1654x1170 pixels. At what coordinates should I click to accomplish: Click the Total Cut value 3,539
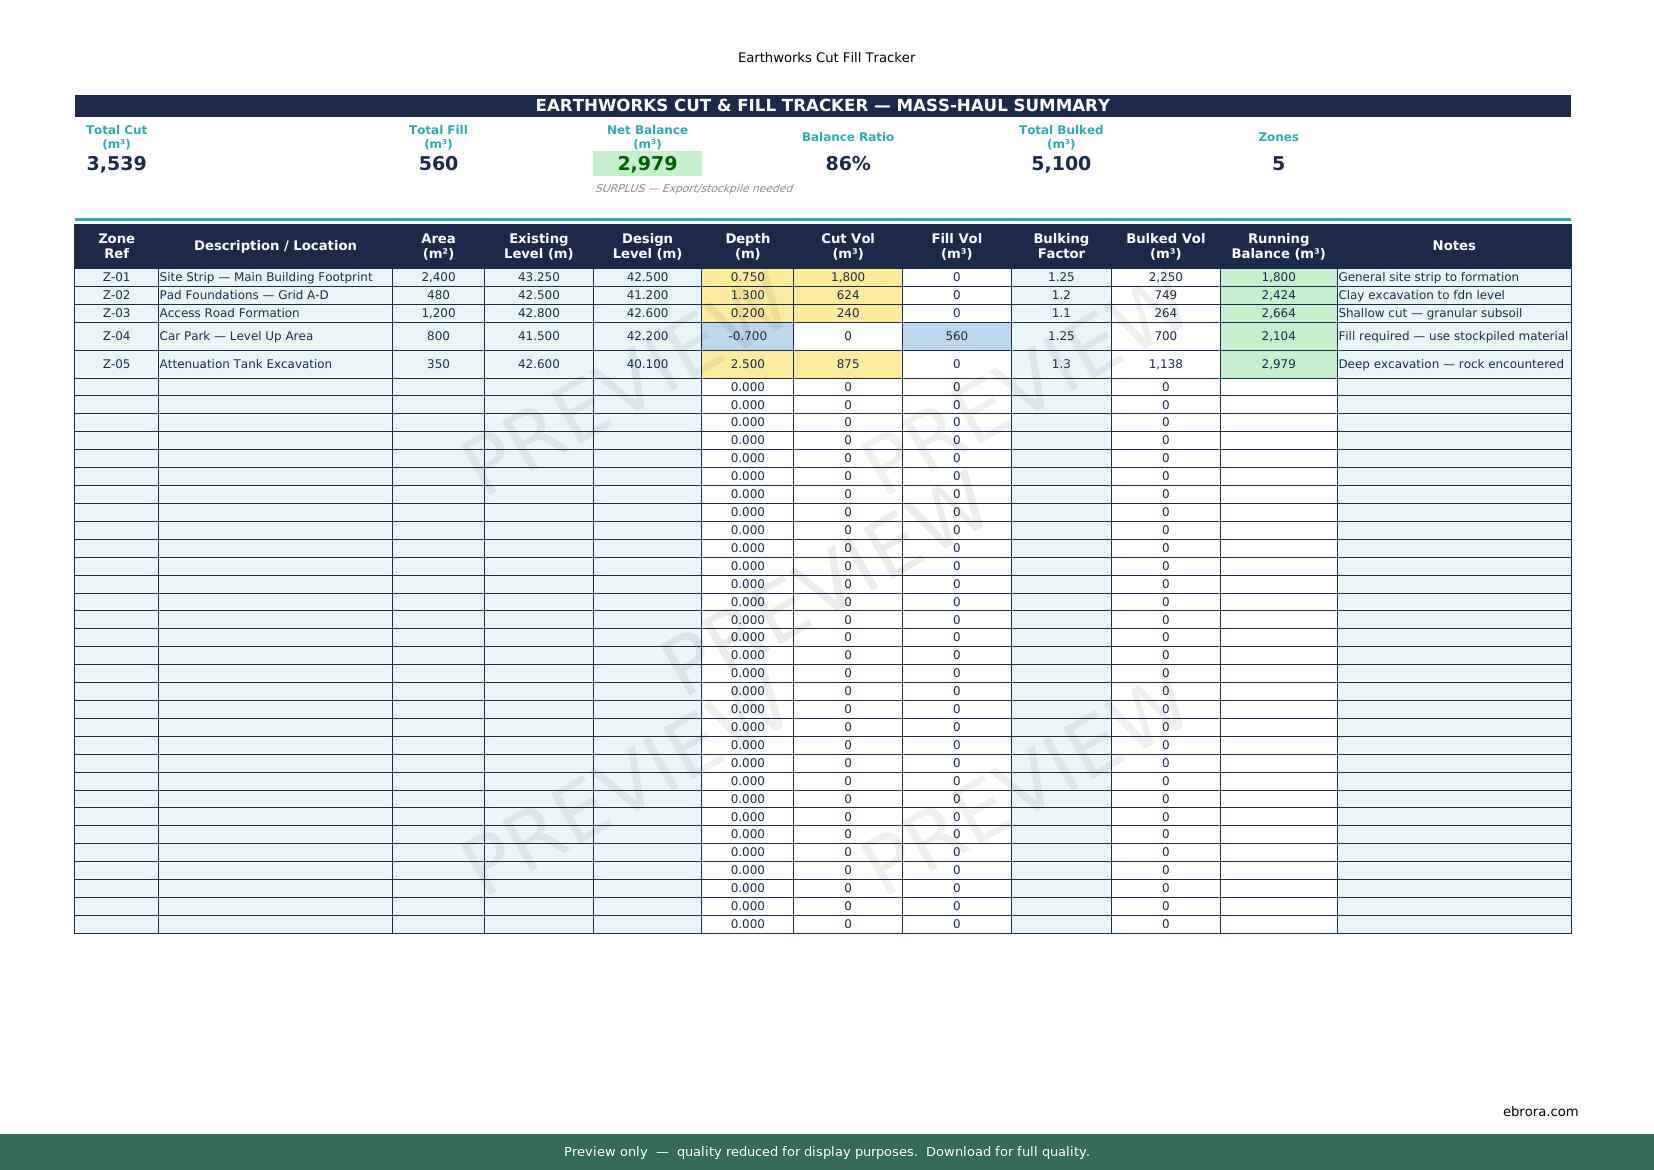[116, 164]
